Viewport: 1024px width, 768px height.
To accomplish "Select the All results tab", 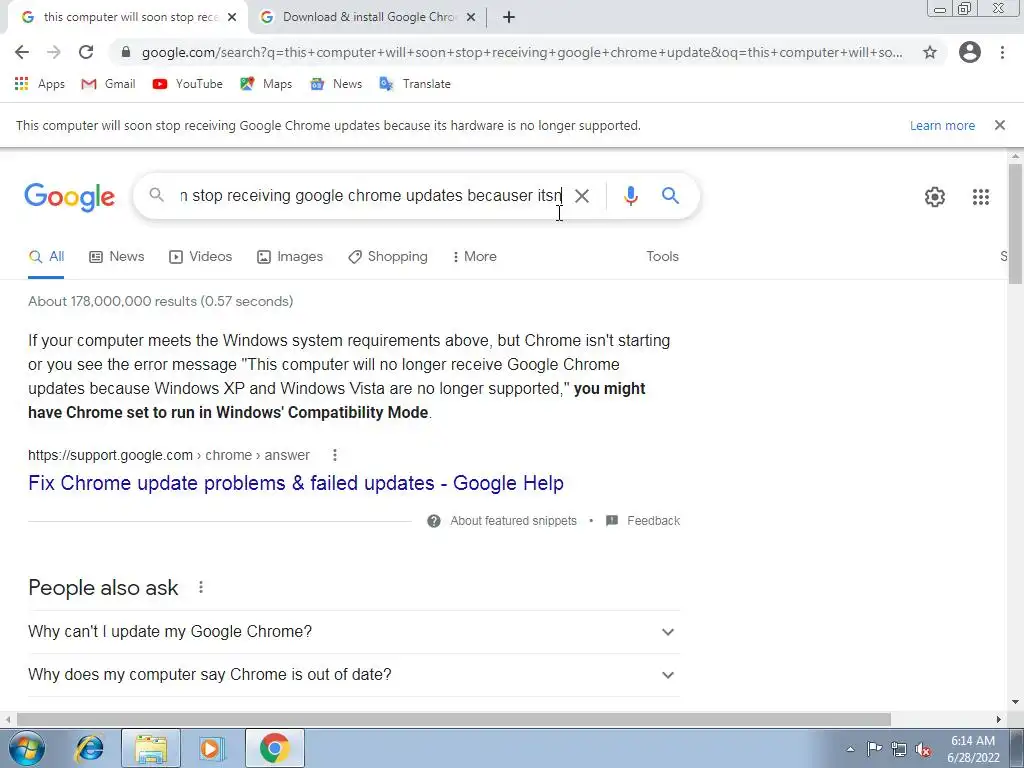I will pyautogui.click(x=46, y=257).
